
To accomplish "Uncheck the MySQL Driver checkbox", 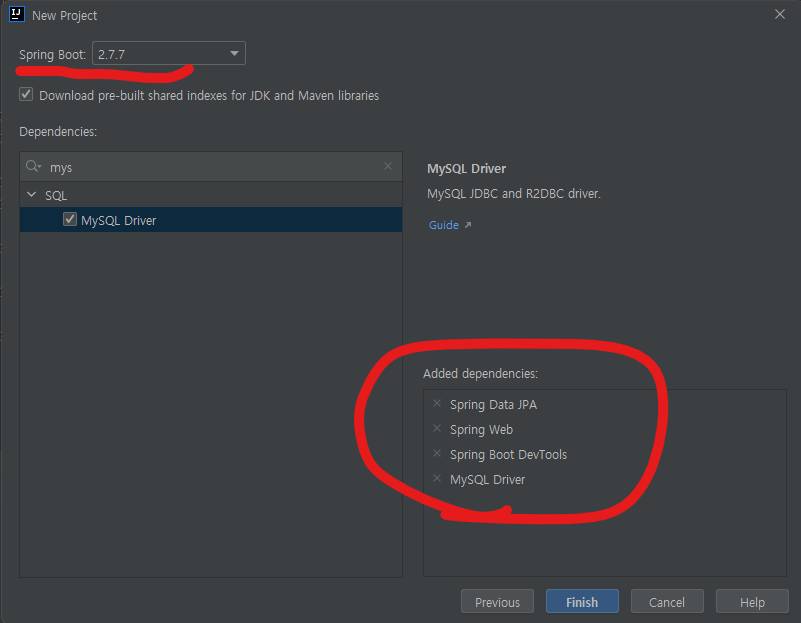I will click(69, 220).
